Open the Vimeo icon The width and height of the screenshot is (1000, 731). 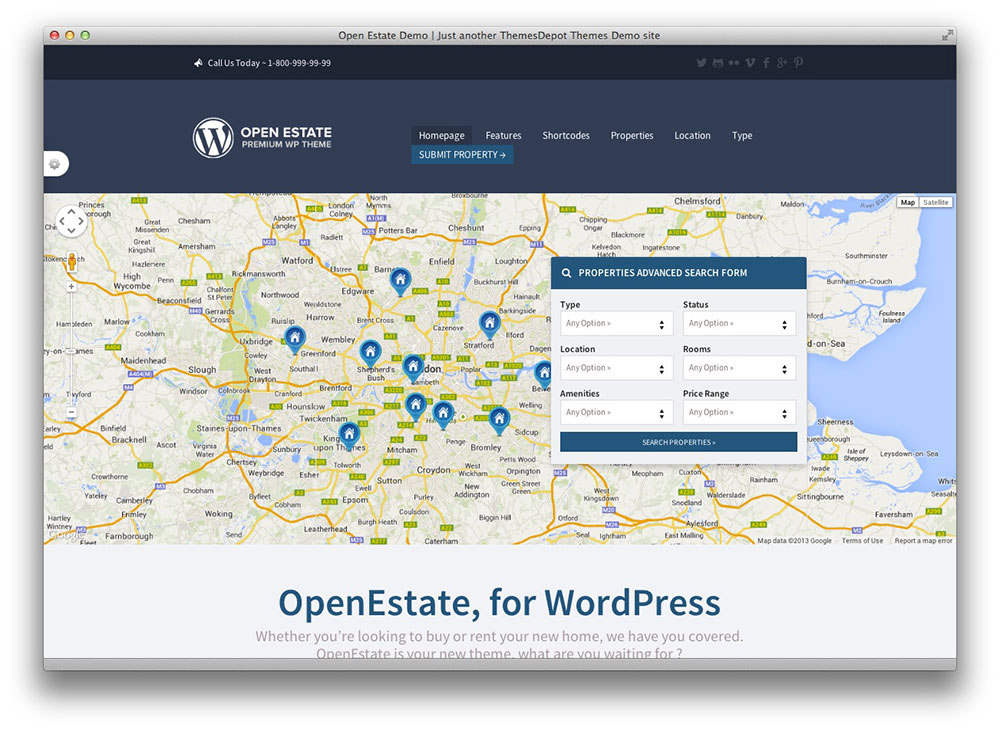click(x=750, y=63)
